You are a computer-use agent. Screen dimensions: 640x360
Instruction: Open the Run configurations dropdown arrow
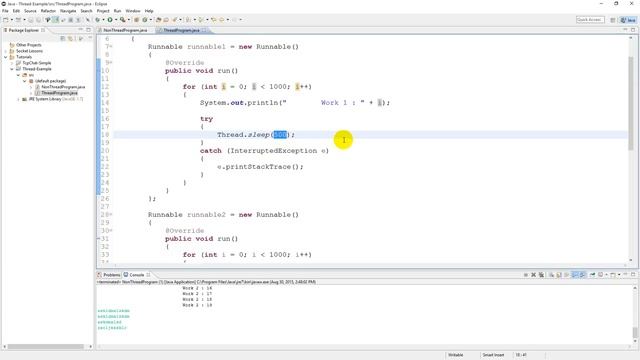pyautogui.click(x=116, y=20)
